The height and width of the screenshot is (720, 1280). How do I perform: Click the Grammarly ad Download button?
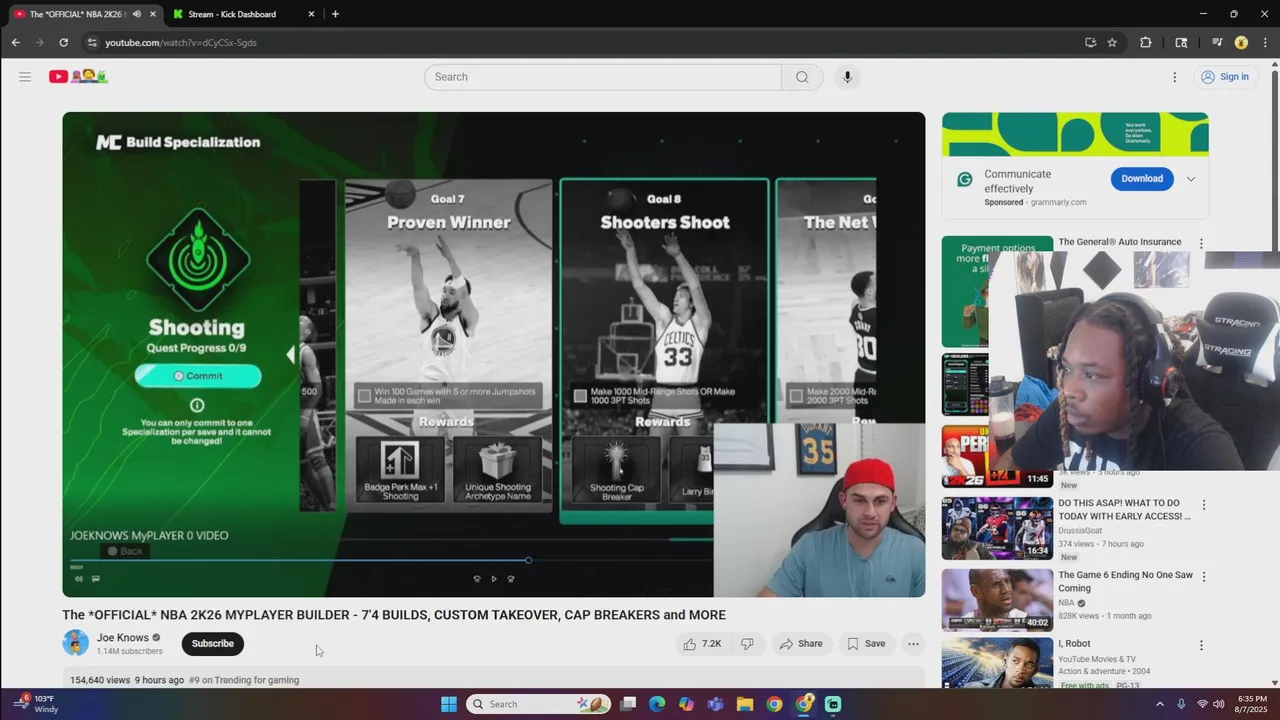coord(1142,179)
